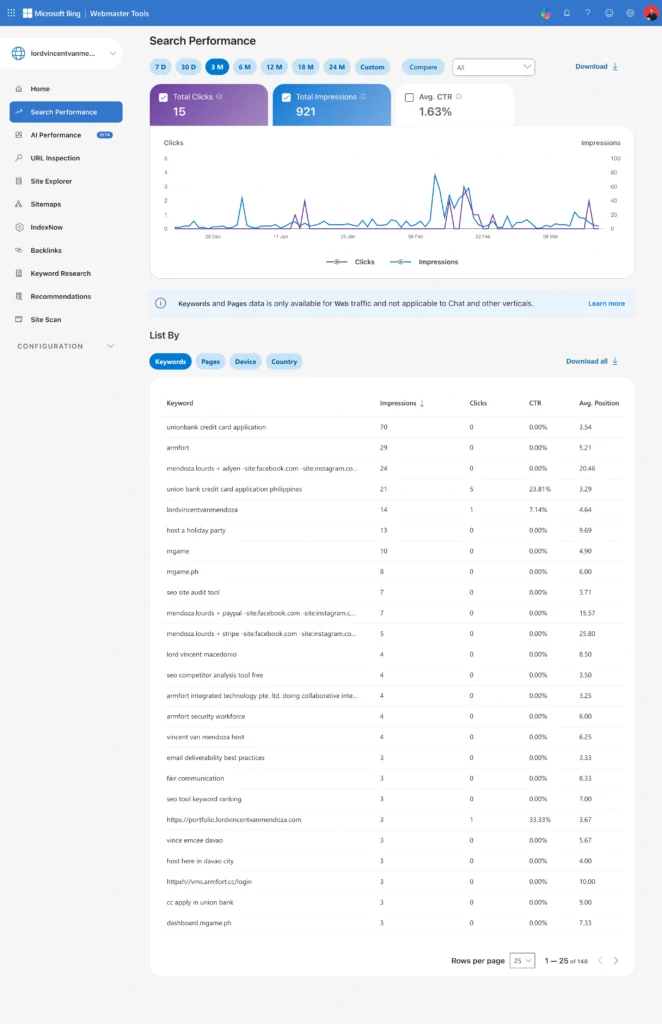662x1024 pixels.
Task: Switch to the Country tab
Action: (284, 361)
